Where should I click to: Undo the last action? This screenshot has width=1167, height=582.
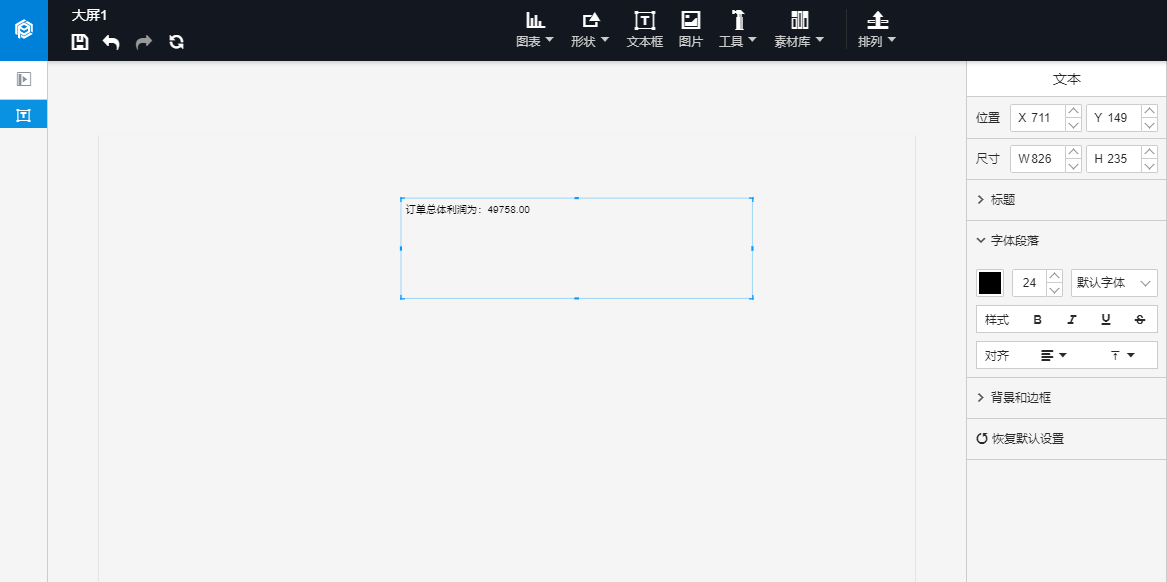click(x=111, y=42)
